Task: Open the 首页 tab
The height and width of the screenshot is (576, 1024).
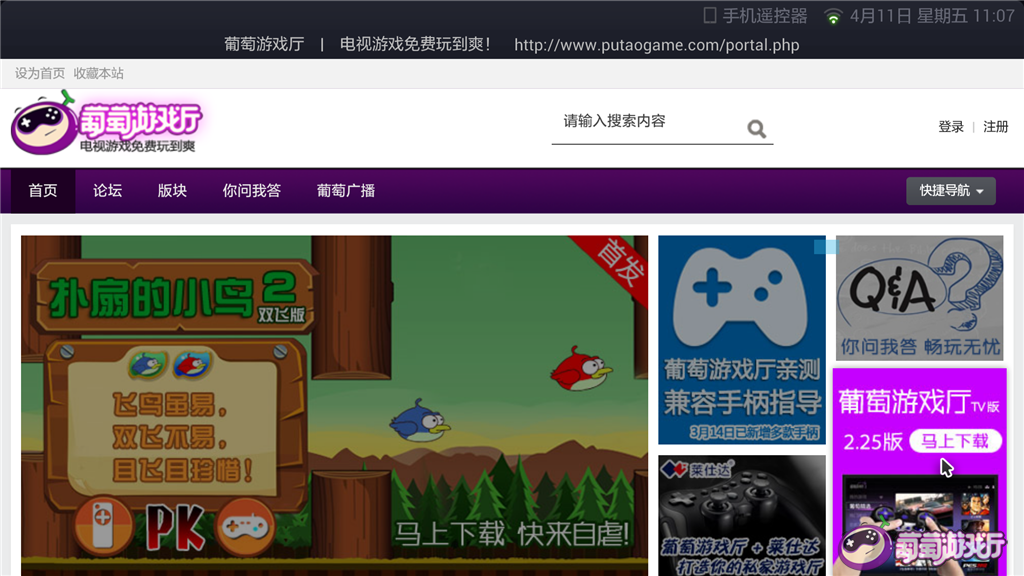Action: tap(42, 191)
